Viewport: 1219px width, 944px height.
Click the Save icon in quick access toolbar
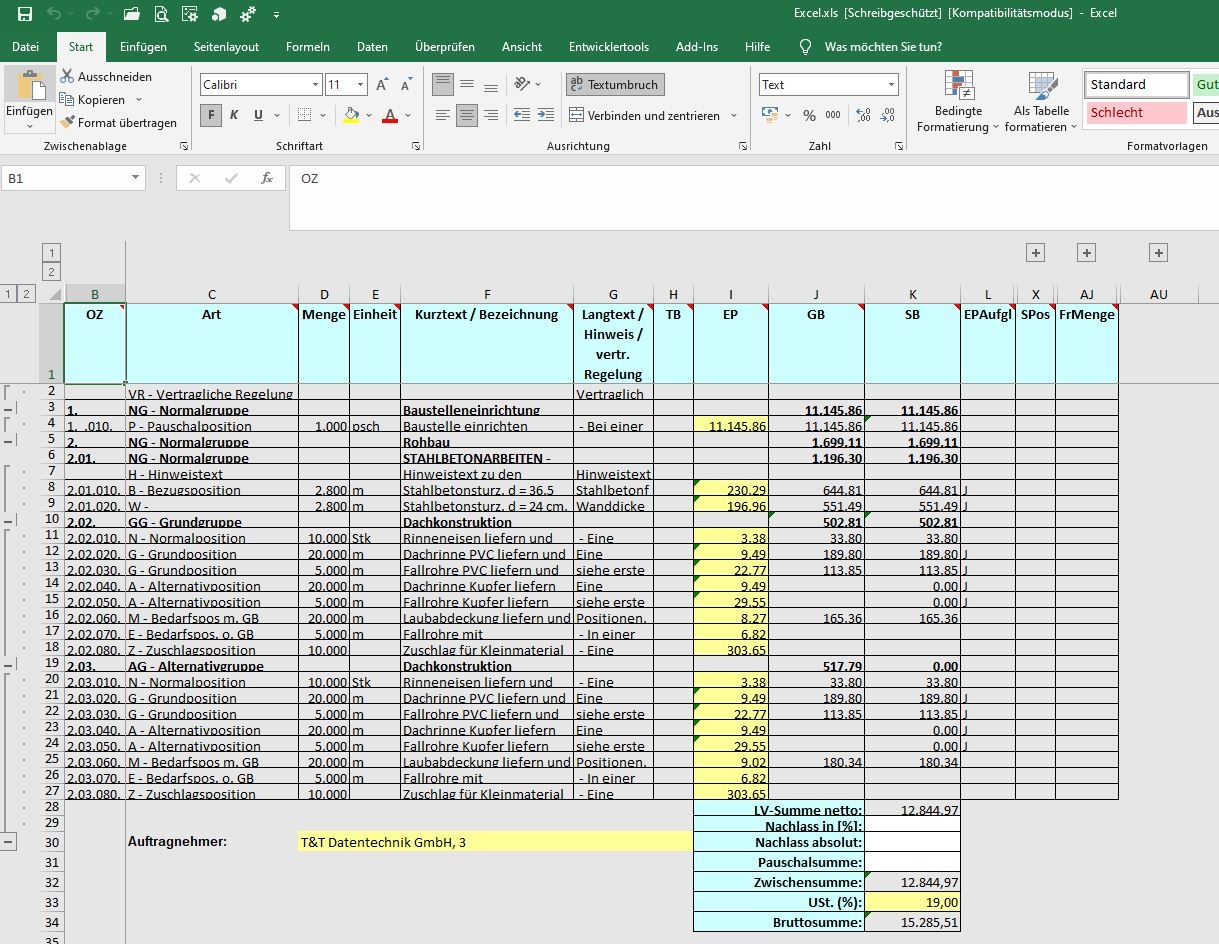pos(25,14)
